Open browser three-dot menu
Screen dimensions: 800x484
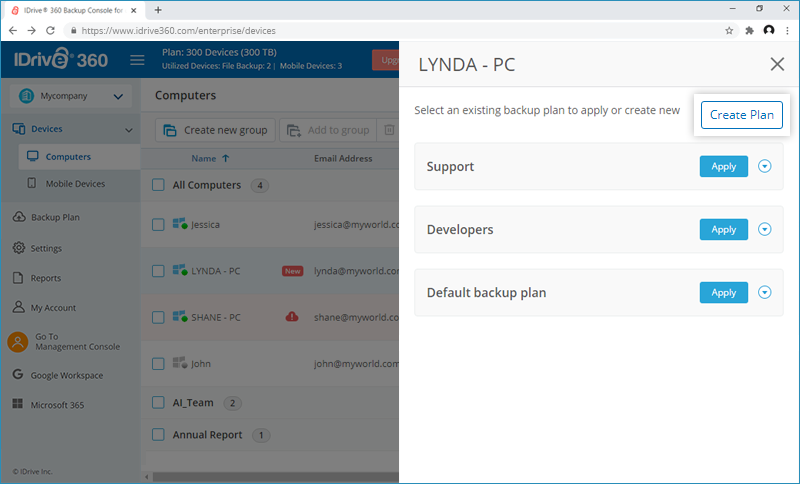[787, 31]
